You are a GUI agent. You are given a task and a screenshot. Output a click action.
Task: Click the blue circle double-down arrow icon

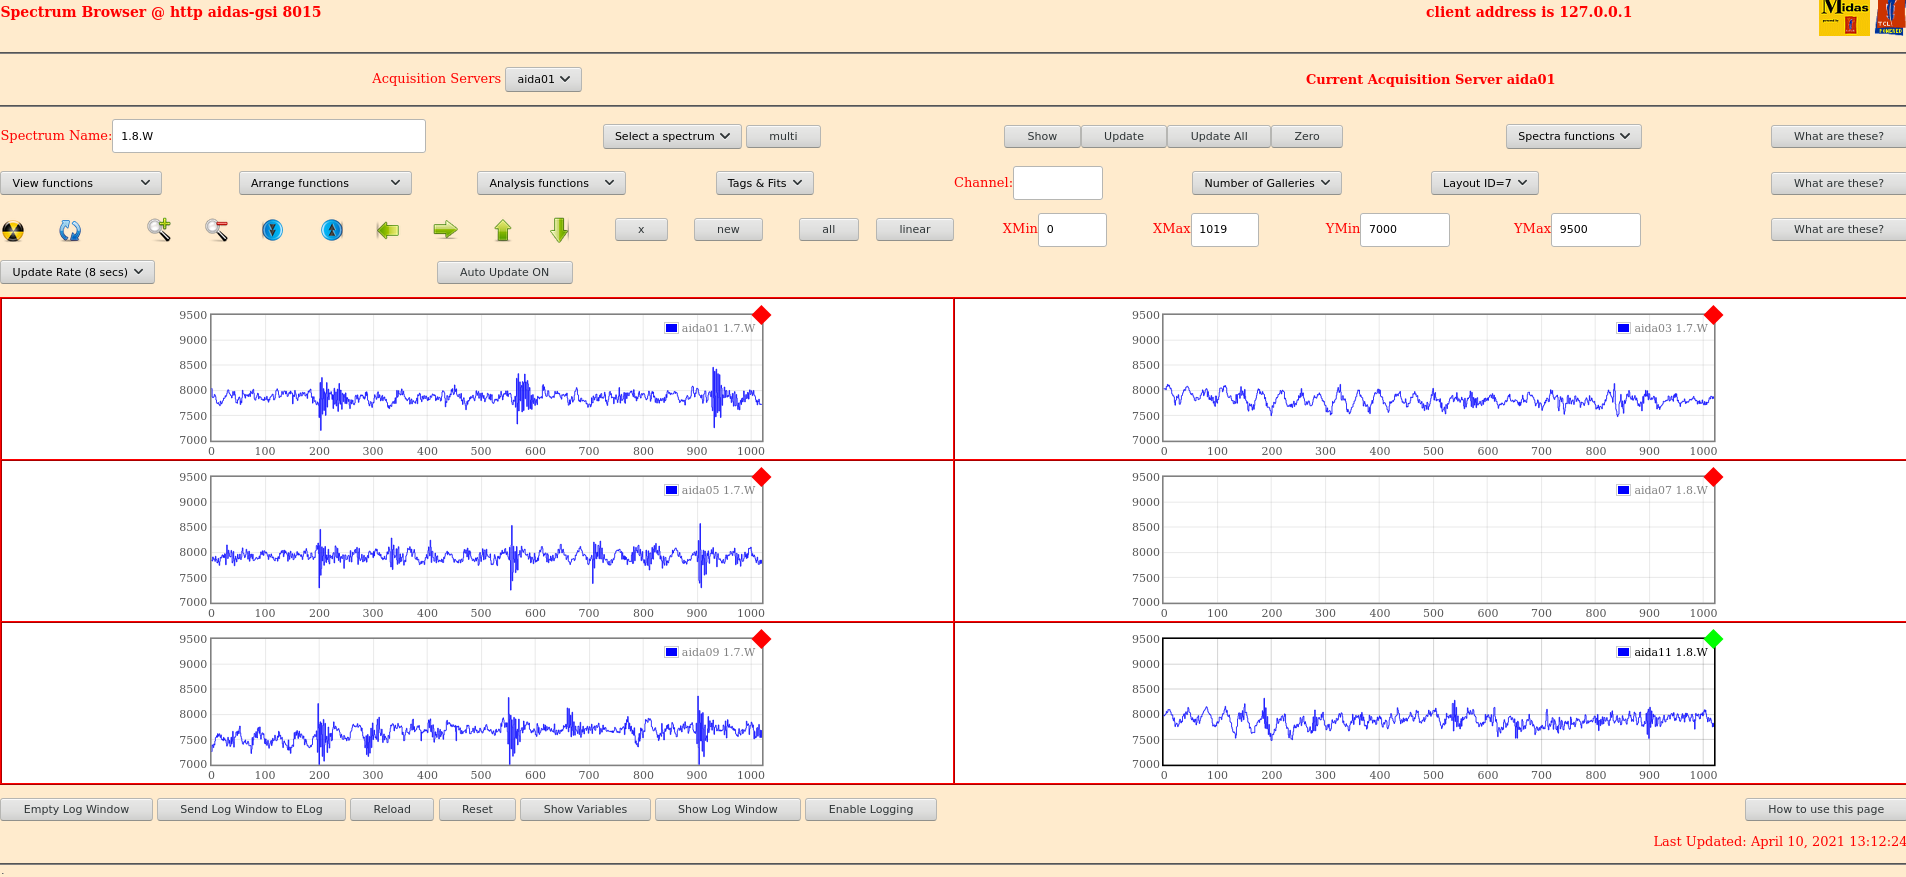point(272,230)
